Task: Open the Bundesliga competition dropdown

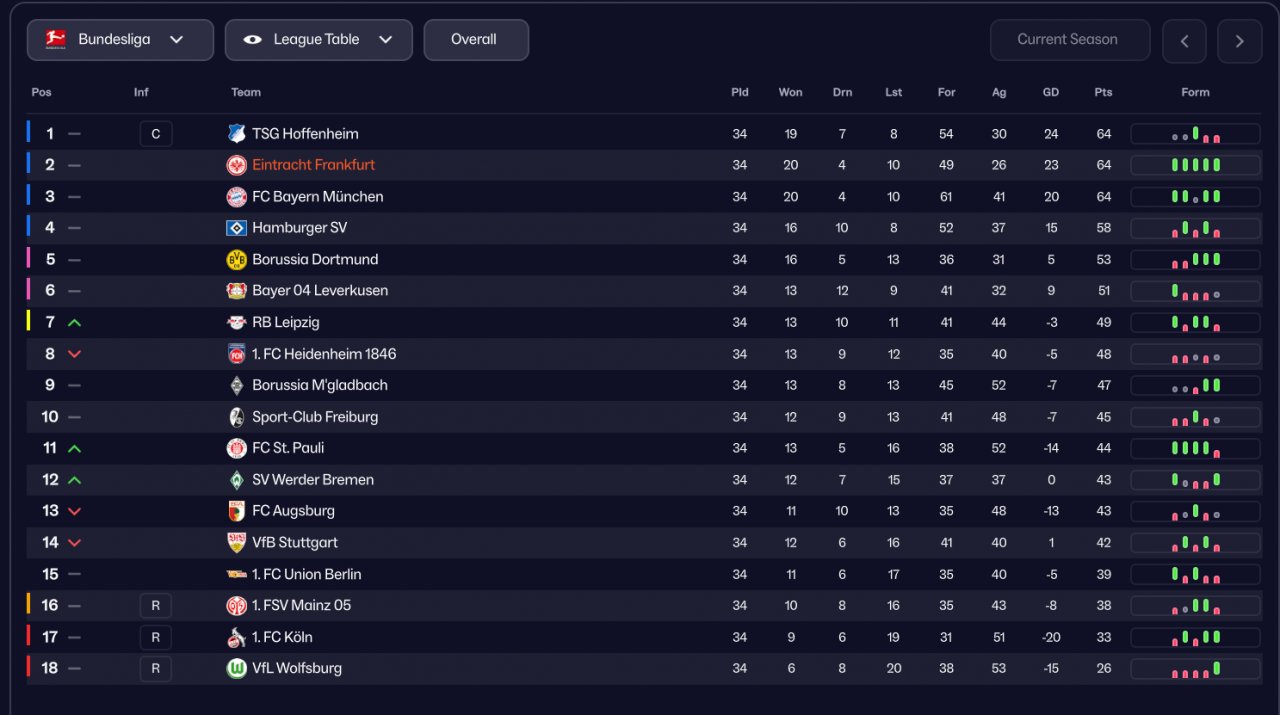Action: (120, 40)
